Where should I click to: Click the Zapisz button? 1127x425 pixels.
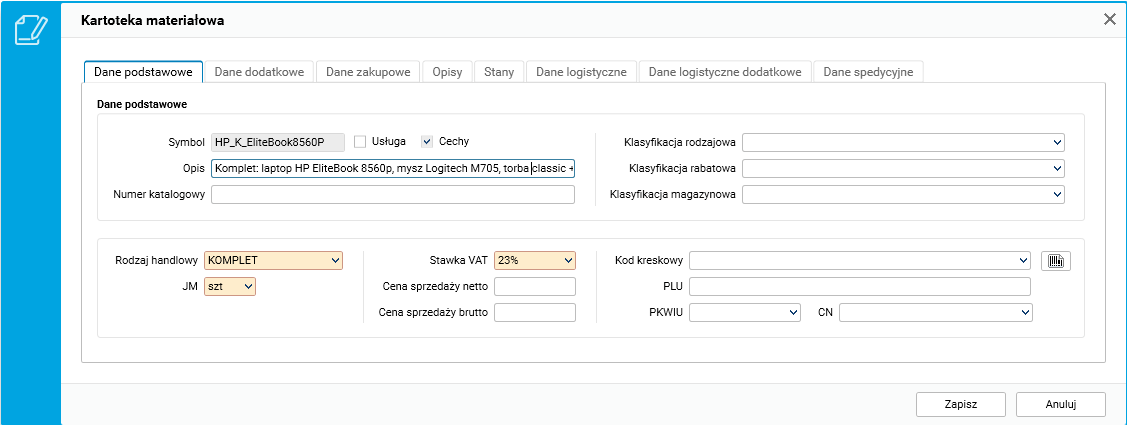coord(960,404)
